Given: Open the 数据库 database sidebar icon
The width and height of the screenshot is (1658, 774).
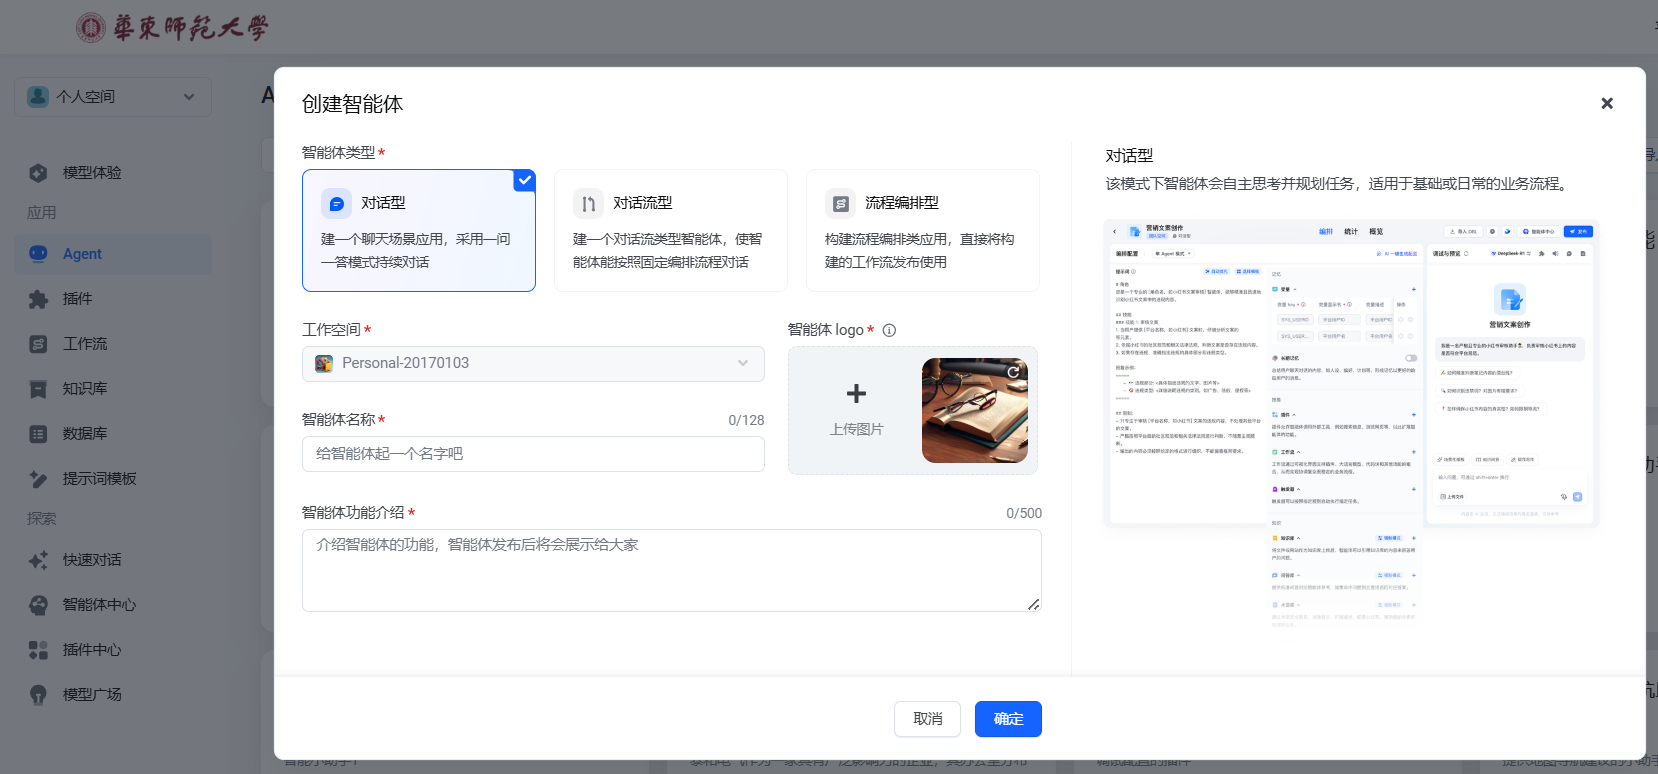Looking at the screenshot, I should (38, 434).
